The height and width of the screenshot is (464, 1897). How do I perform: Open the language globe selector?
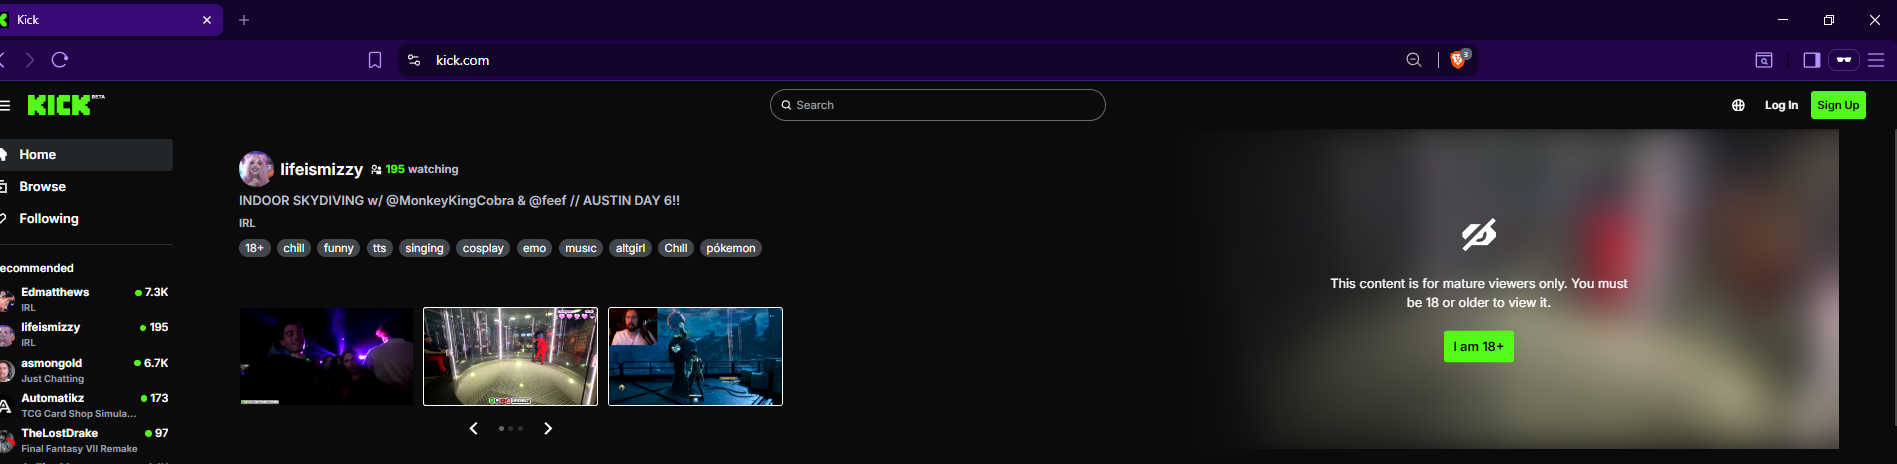1738,105
